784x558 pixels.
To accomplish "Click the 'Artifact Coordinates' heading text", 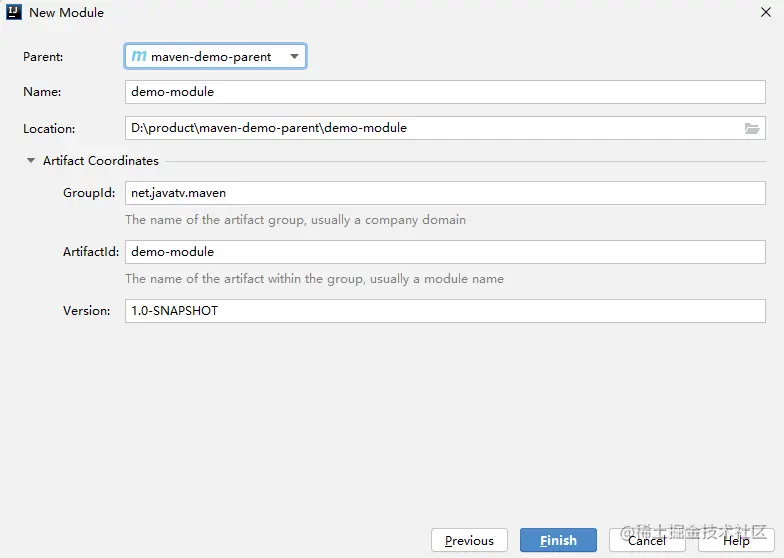I will 100,160.
